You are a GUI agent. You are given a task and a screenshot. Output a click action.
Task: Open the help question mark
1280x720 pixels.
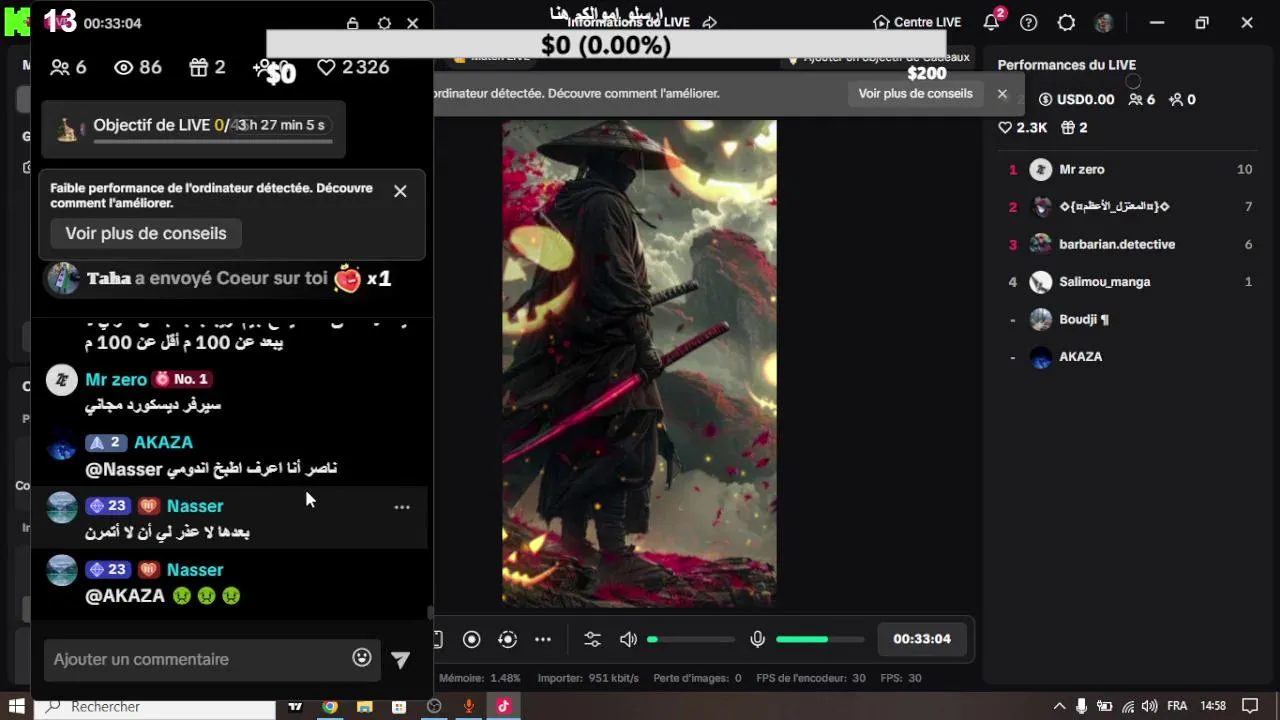pyautogui.click(x=1029, y=22)
